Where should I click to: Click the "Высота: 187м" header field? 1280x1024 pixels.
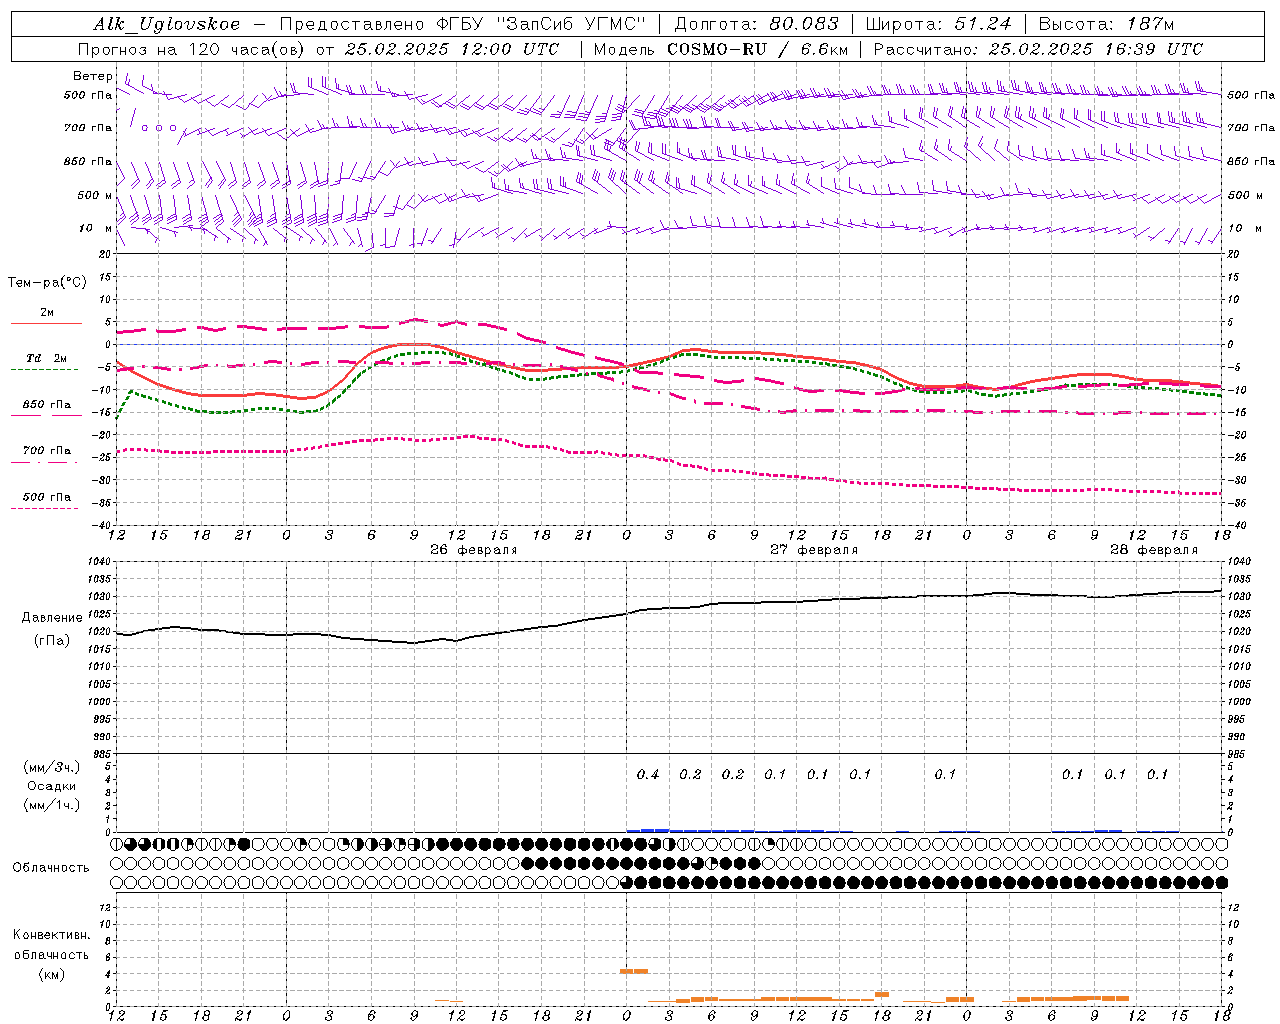[x=1106, y=24]
